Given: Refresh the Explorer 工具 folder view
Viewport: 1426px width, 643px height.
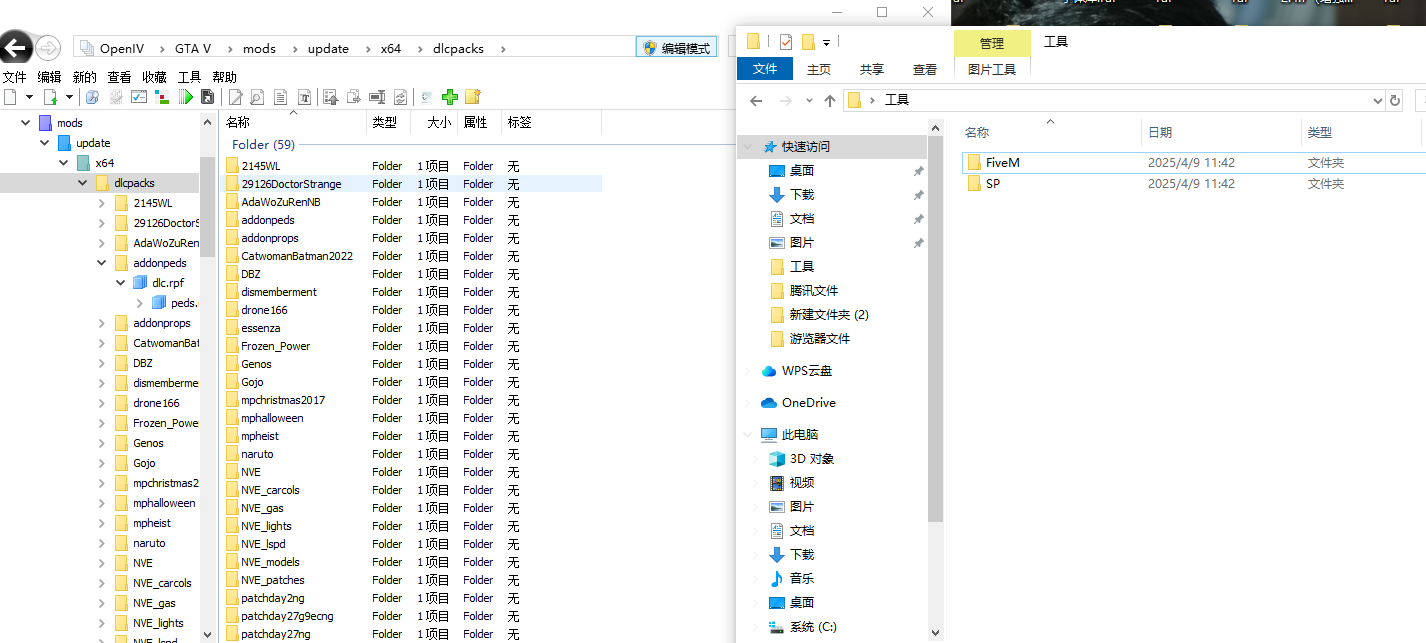Looking at the screenshot, I should tap(1395, 100).
